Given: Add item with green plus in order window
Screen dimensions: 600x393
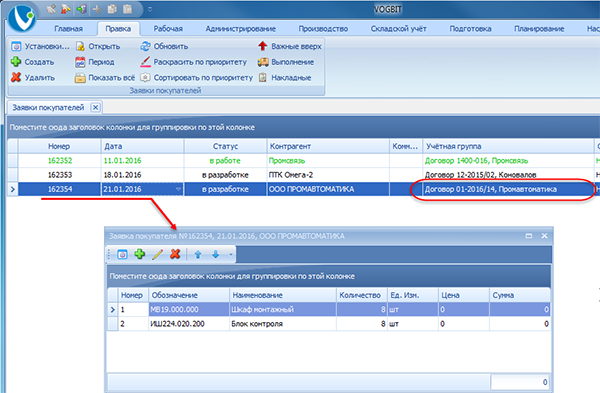Looking at the screenshot, I should [x=140, y=254].
